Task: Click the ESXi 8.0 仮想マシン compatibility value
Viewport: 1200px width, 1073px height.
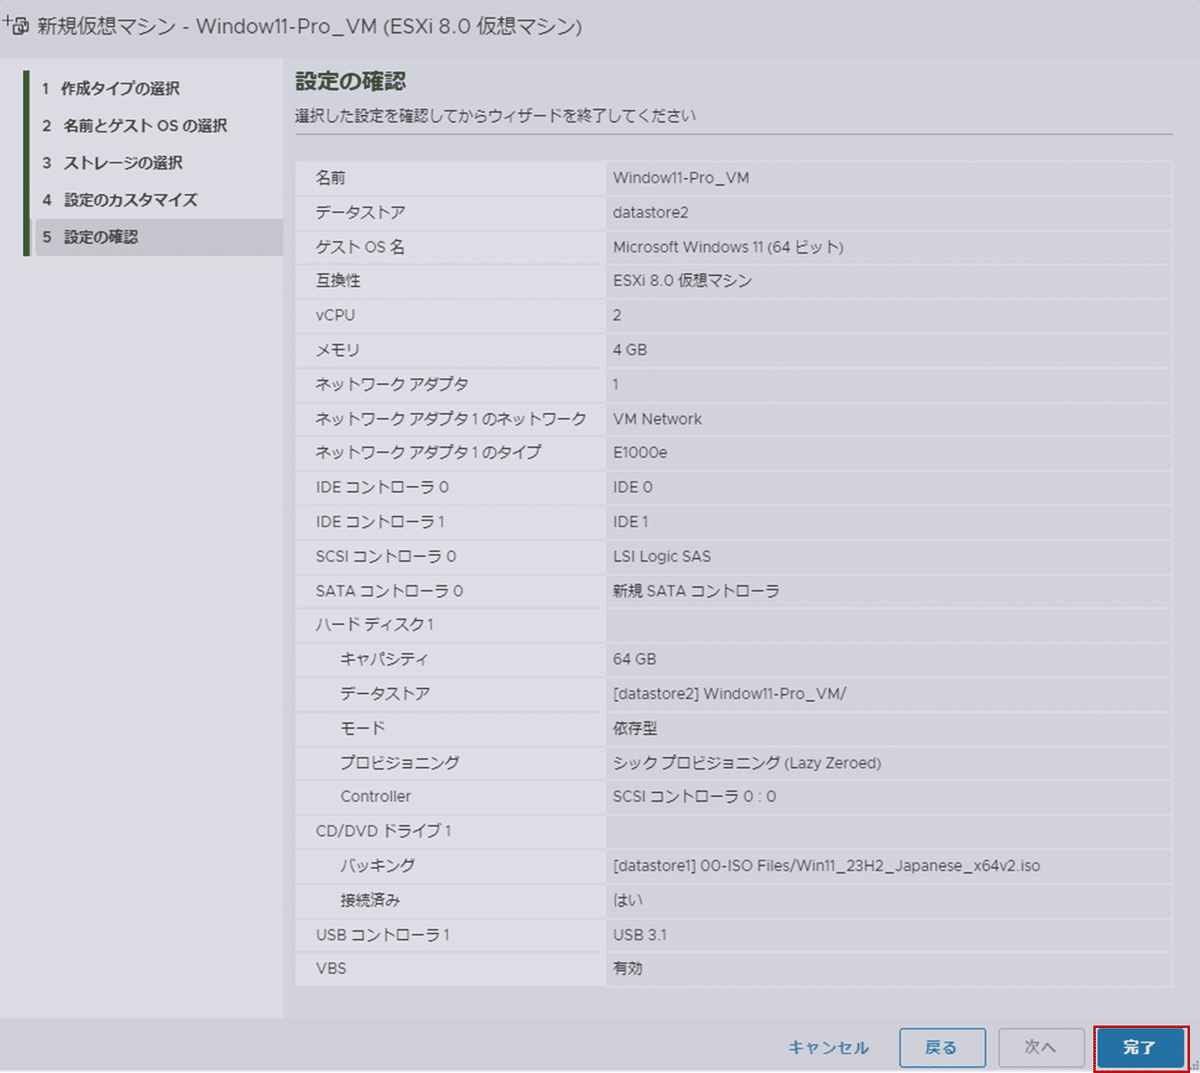Action: (x=682, y=281)
